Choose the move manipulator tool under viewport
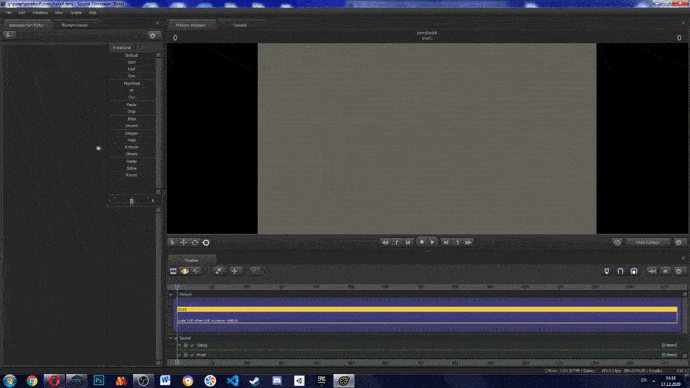This screenshot has height=388, width=690. click(184, 242)
